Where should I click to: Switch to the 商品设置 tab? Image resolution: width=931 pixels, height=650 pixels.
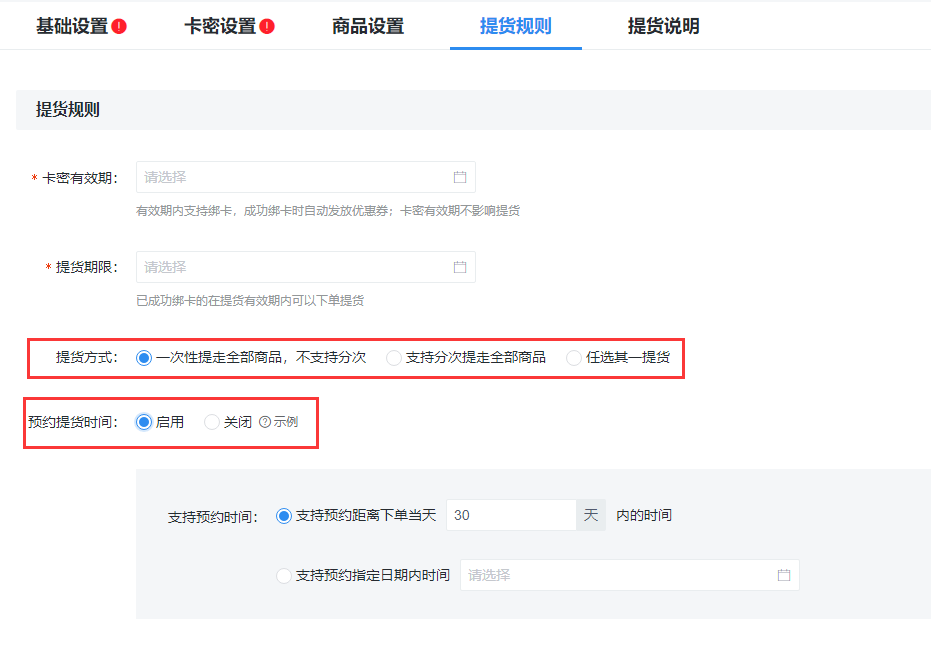click(x=367, y=27)
